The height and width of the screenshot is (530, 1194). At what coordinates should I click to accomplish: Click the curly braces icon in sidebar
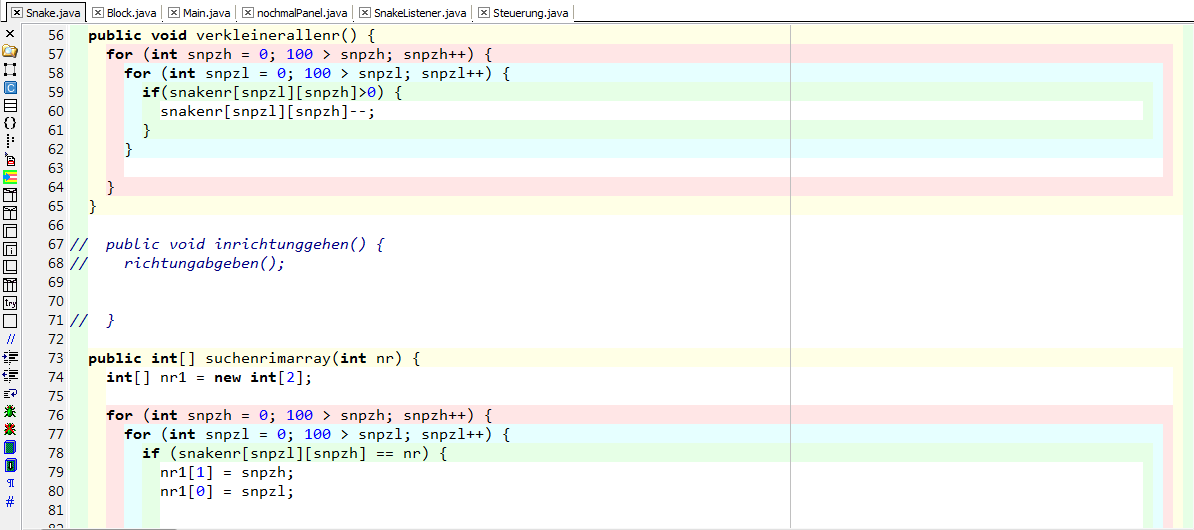coord(10,123)
